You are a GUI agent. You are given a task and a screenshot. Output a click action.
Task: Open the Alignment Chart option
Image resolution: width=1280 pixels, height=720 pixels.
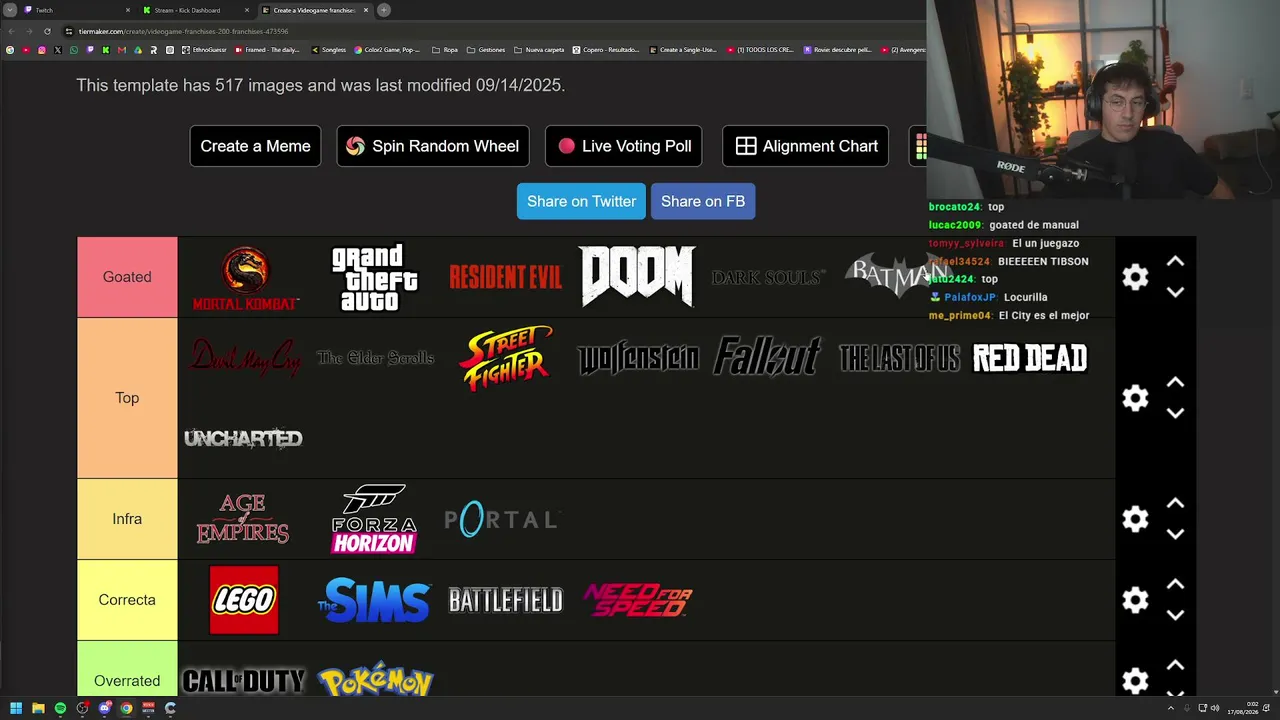point(806,146)
